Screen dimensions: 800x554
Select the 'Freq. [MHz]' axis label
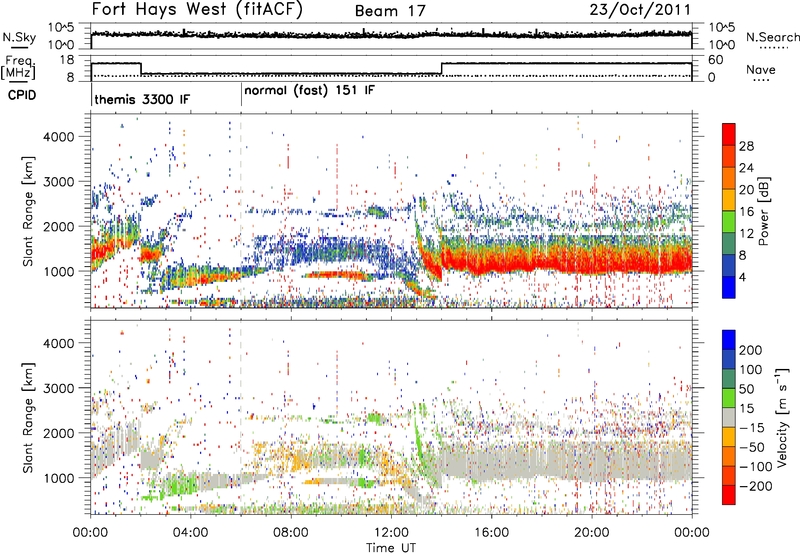coord(18,67)
